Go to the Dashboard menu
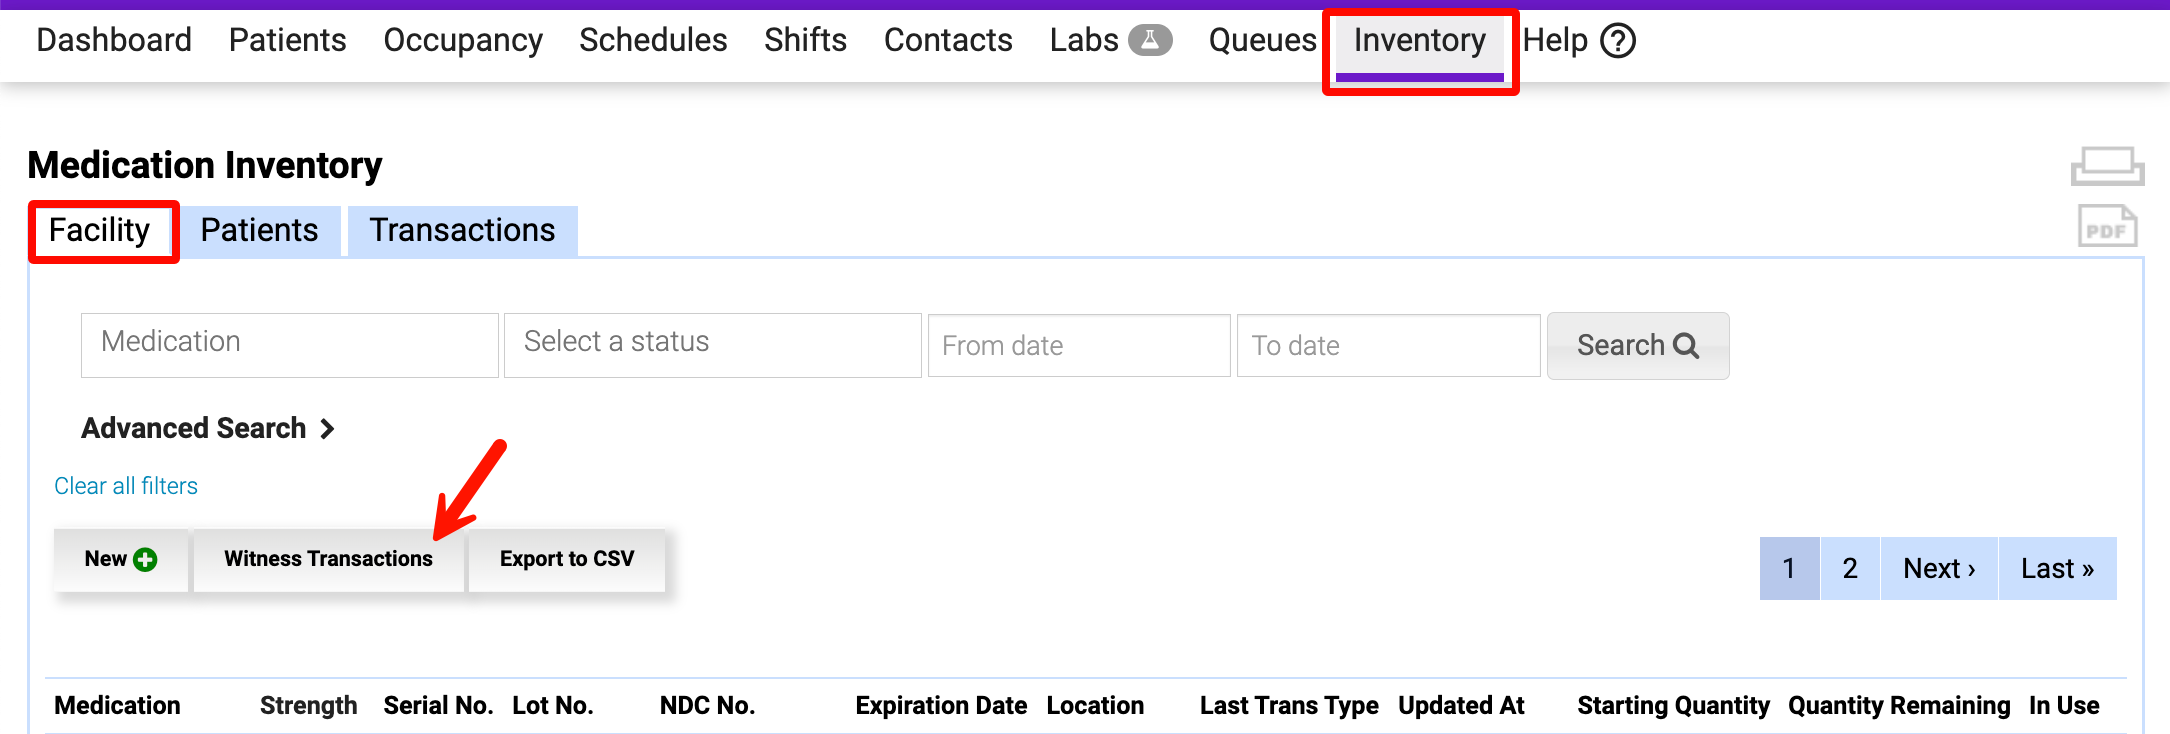Viewport: 2170px width, 734px height. tap(114, 41)
